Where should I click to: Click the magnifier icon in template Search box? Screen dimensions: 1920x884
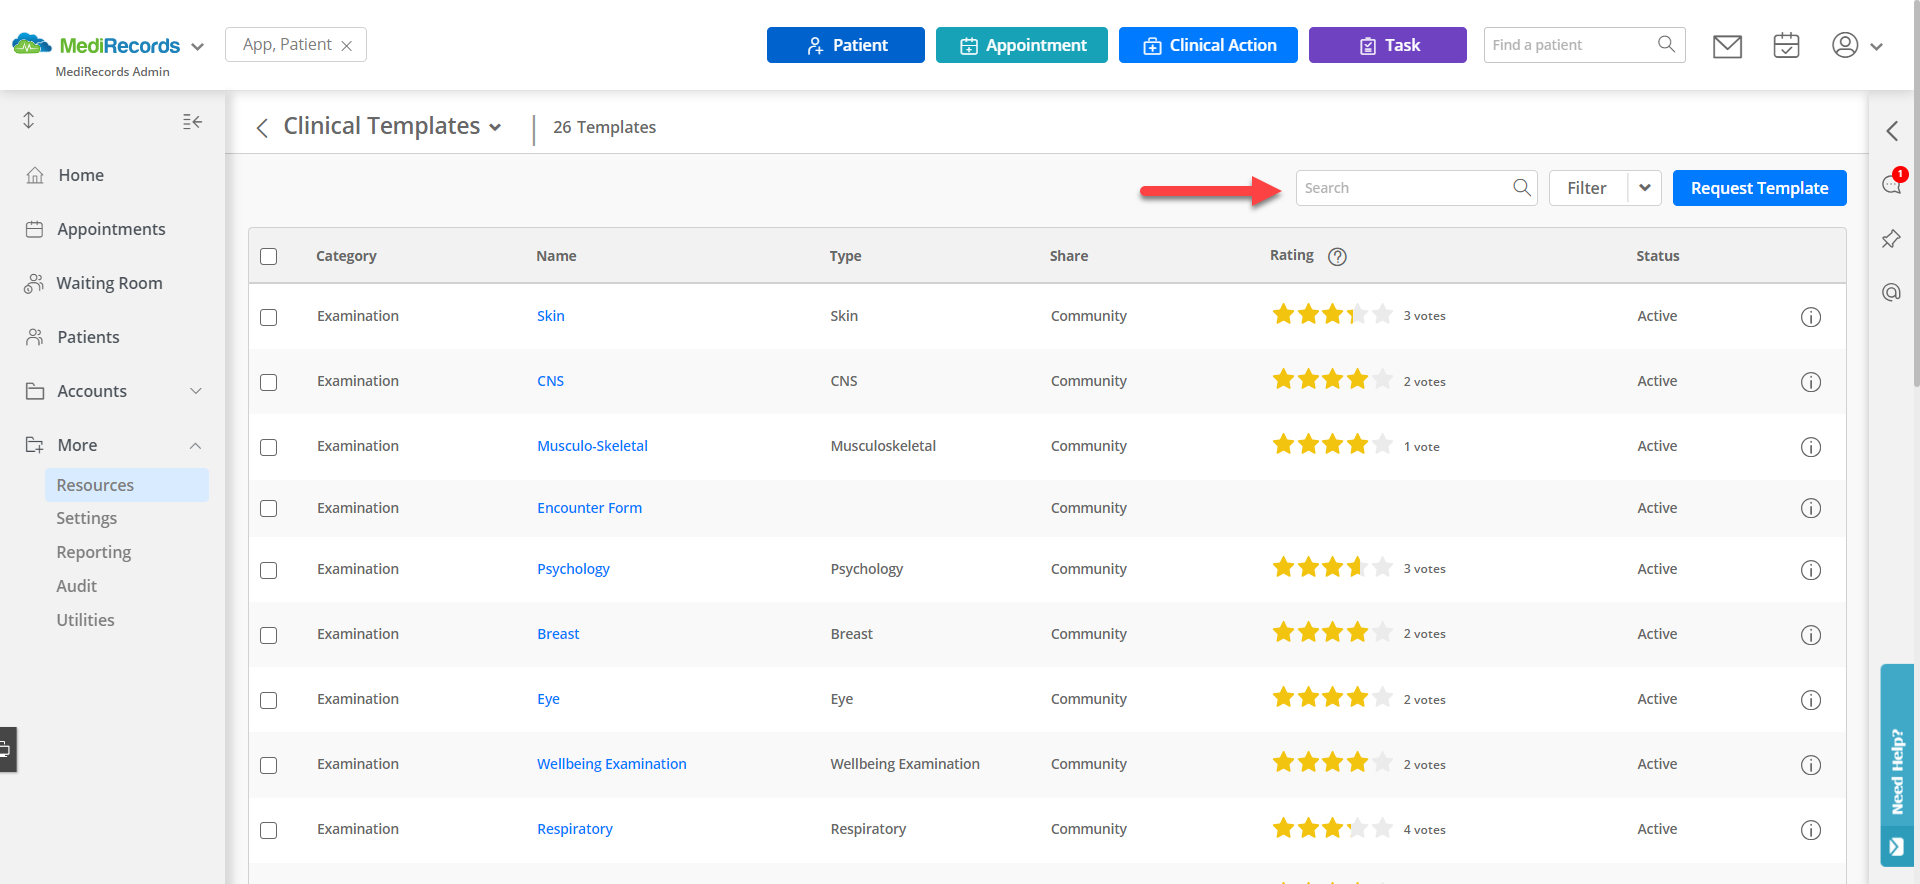[1522, 187]
